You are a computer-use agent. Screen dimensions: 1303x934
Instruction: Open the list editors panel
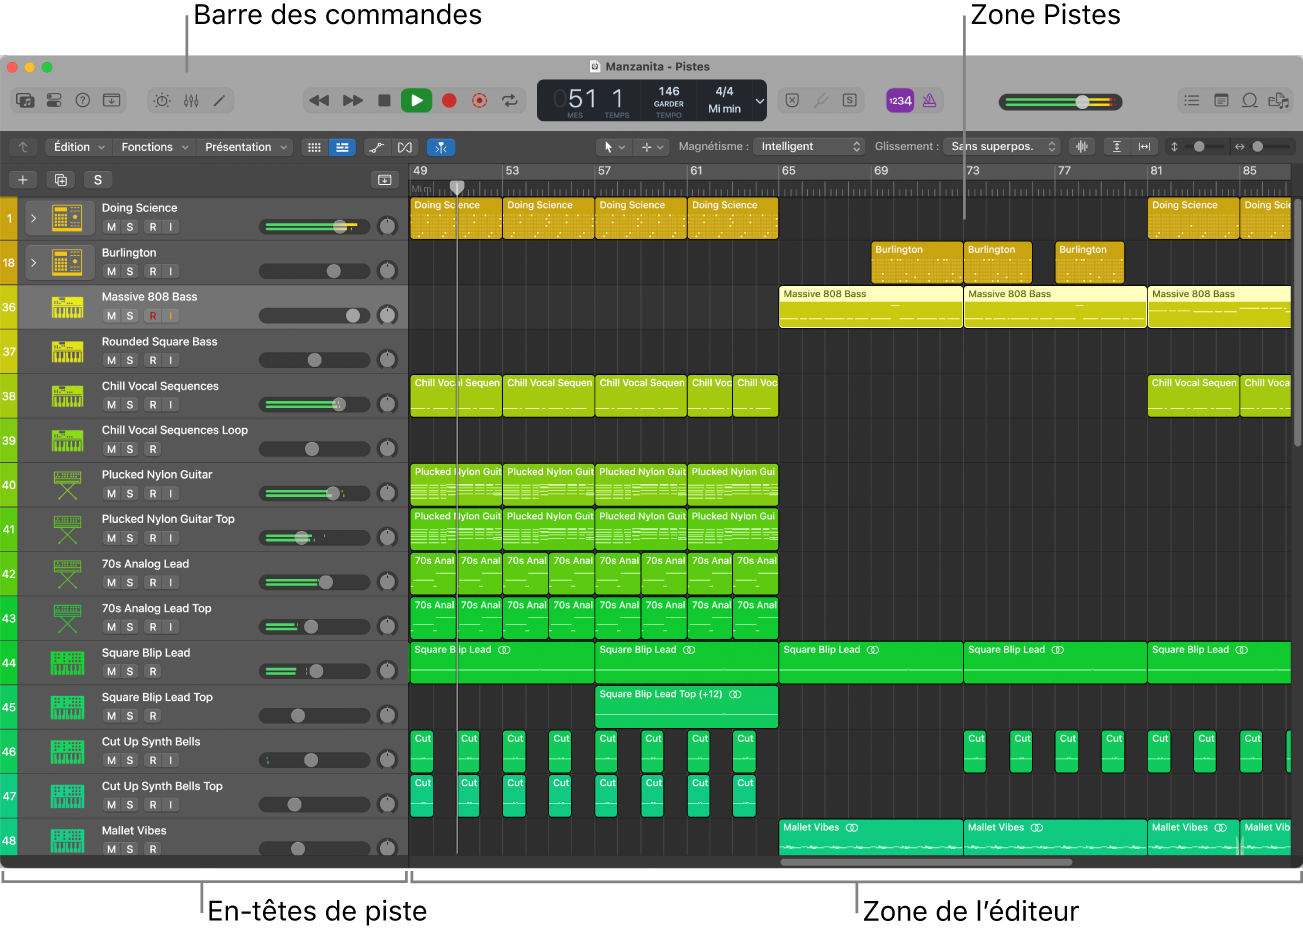(x=1191, y=101)
